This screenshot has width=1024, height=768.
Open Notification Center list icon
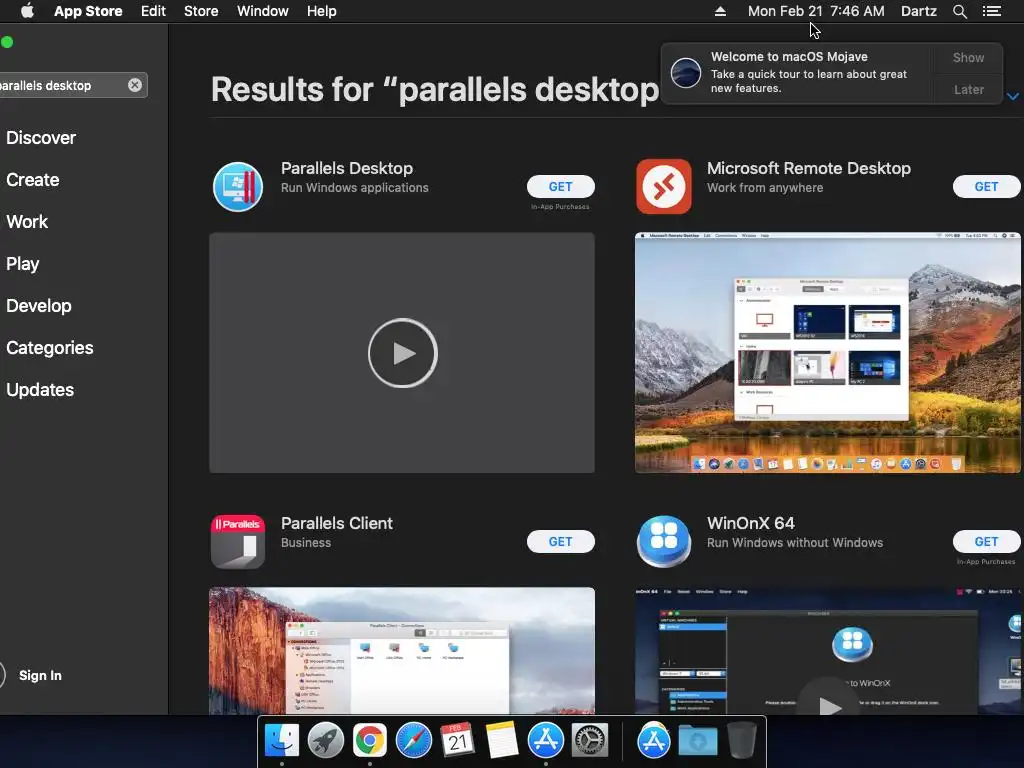991,11
